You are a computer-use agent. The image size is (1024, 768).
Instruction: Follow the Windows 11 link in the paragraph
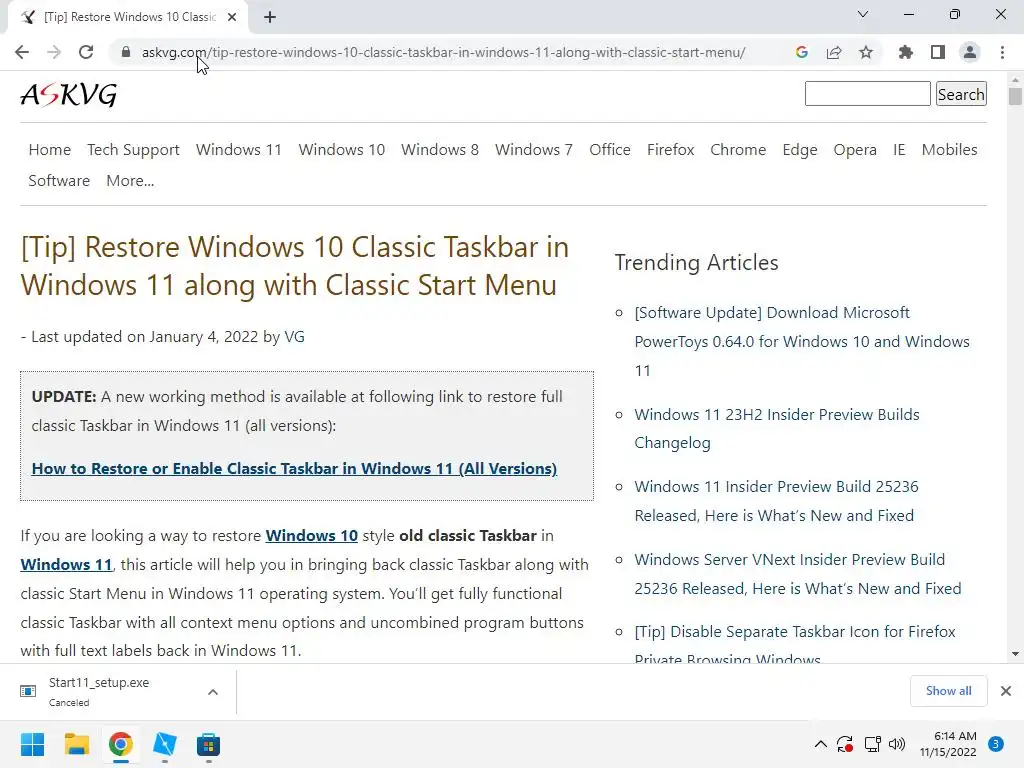[x=66, y=564]
